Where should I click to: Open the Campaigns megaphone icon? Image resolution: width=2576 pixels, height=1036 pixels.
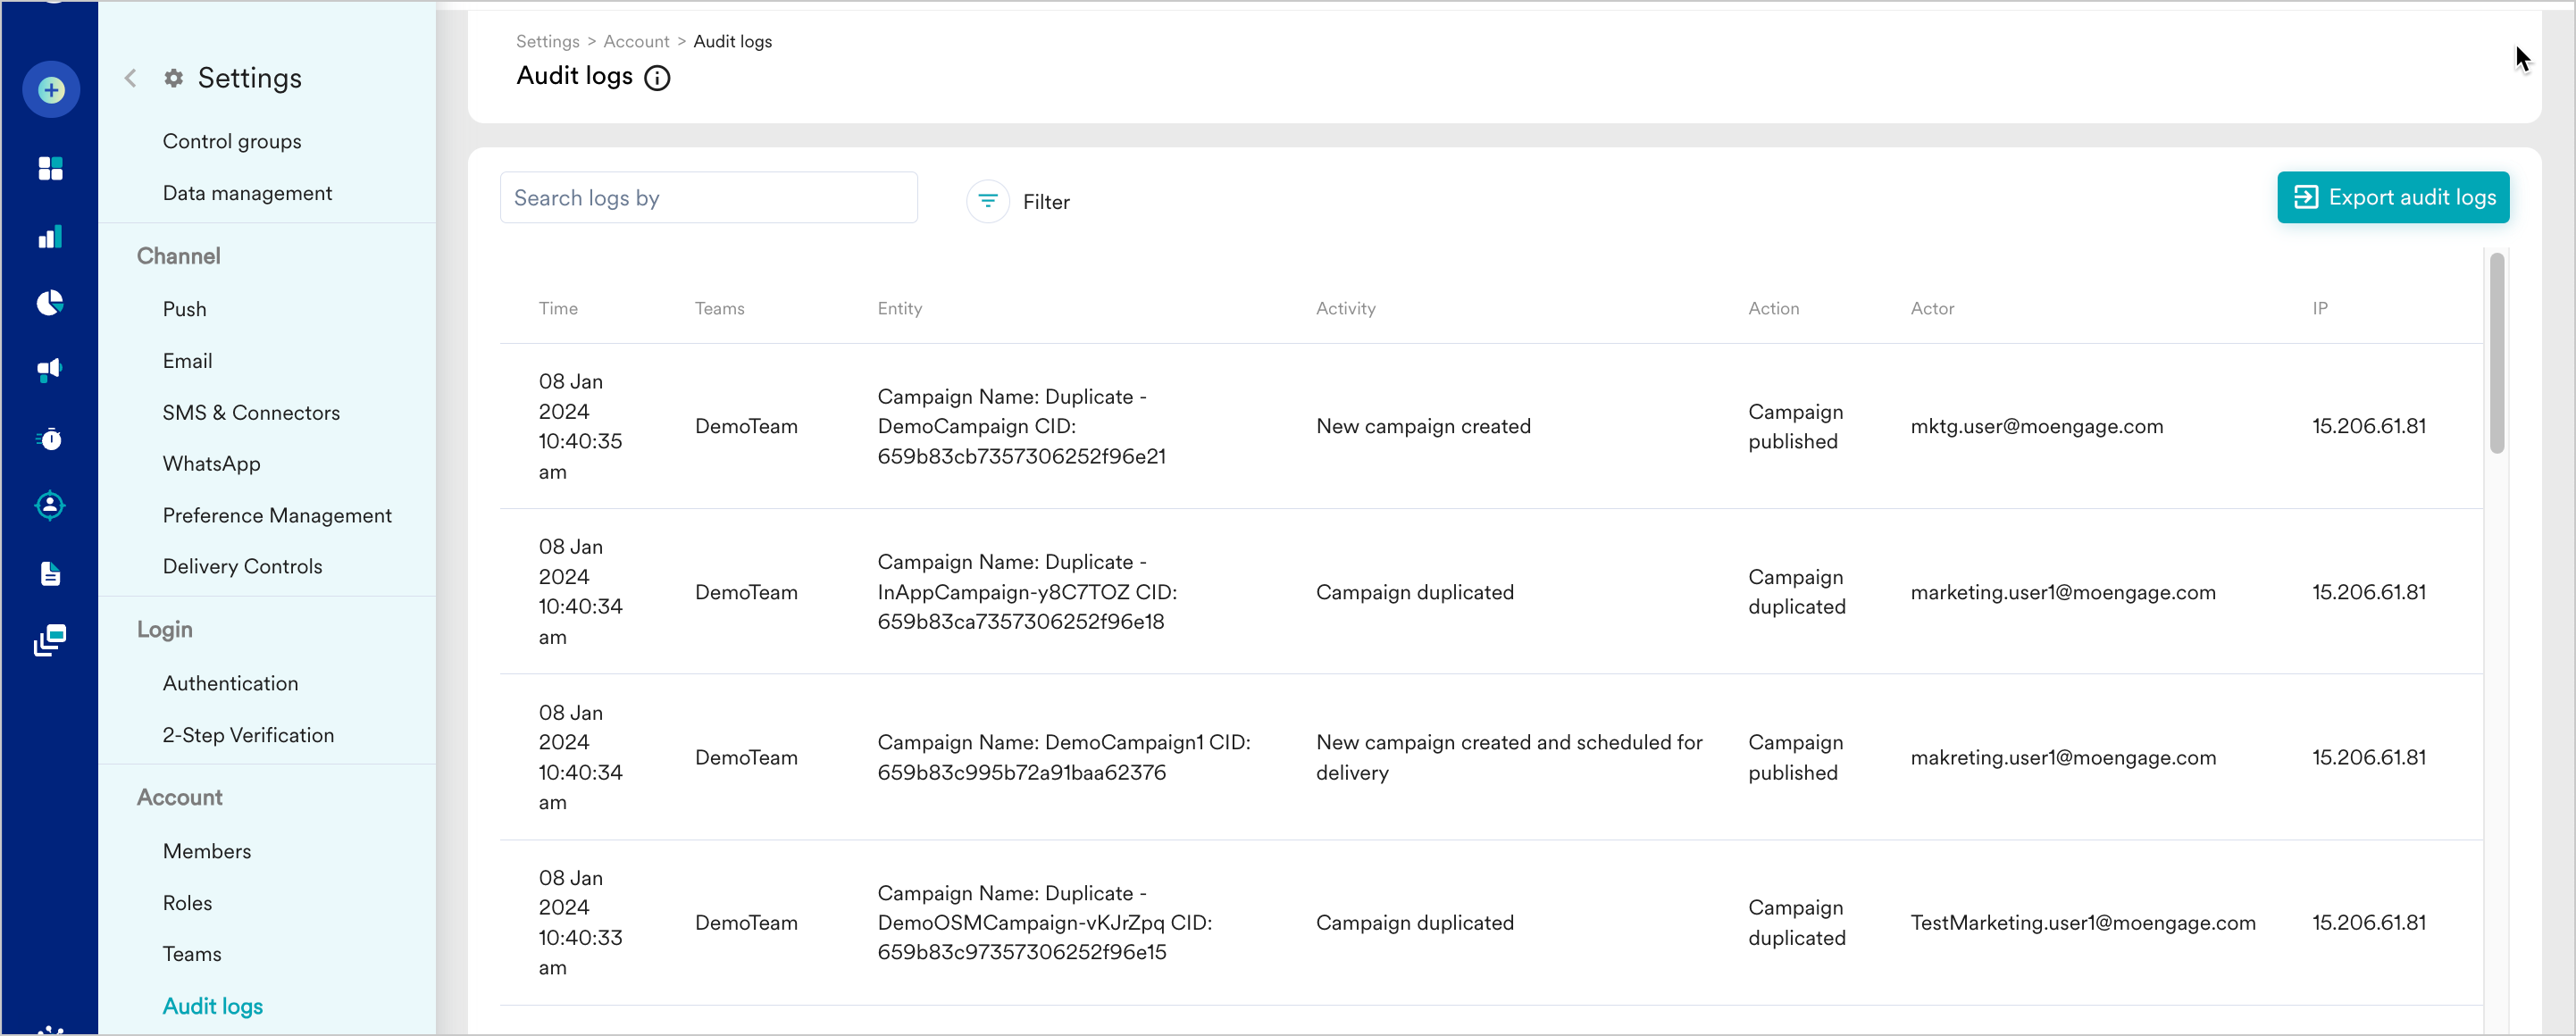click(x=50, y=371)
